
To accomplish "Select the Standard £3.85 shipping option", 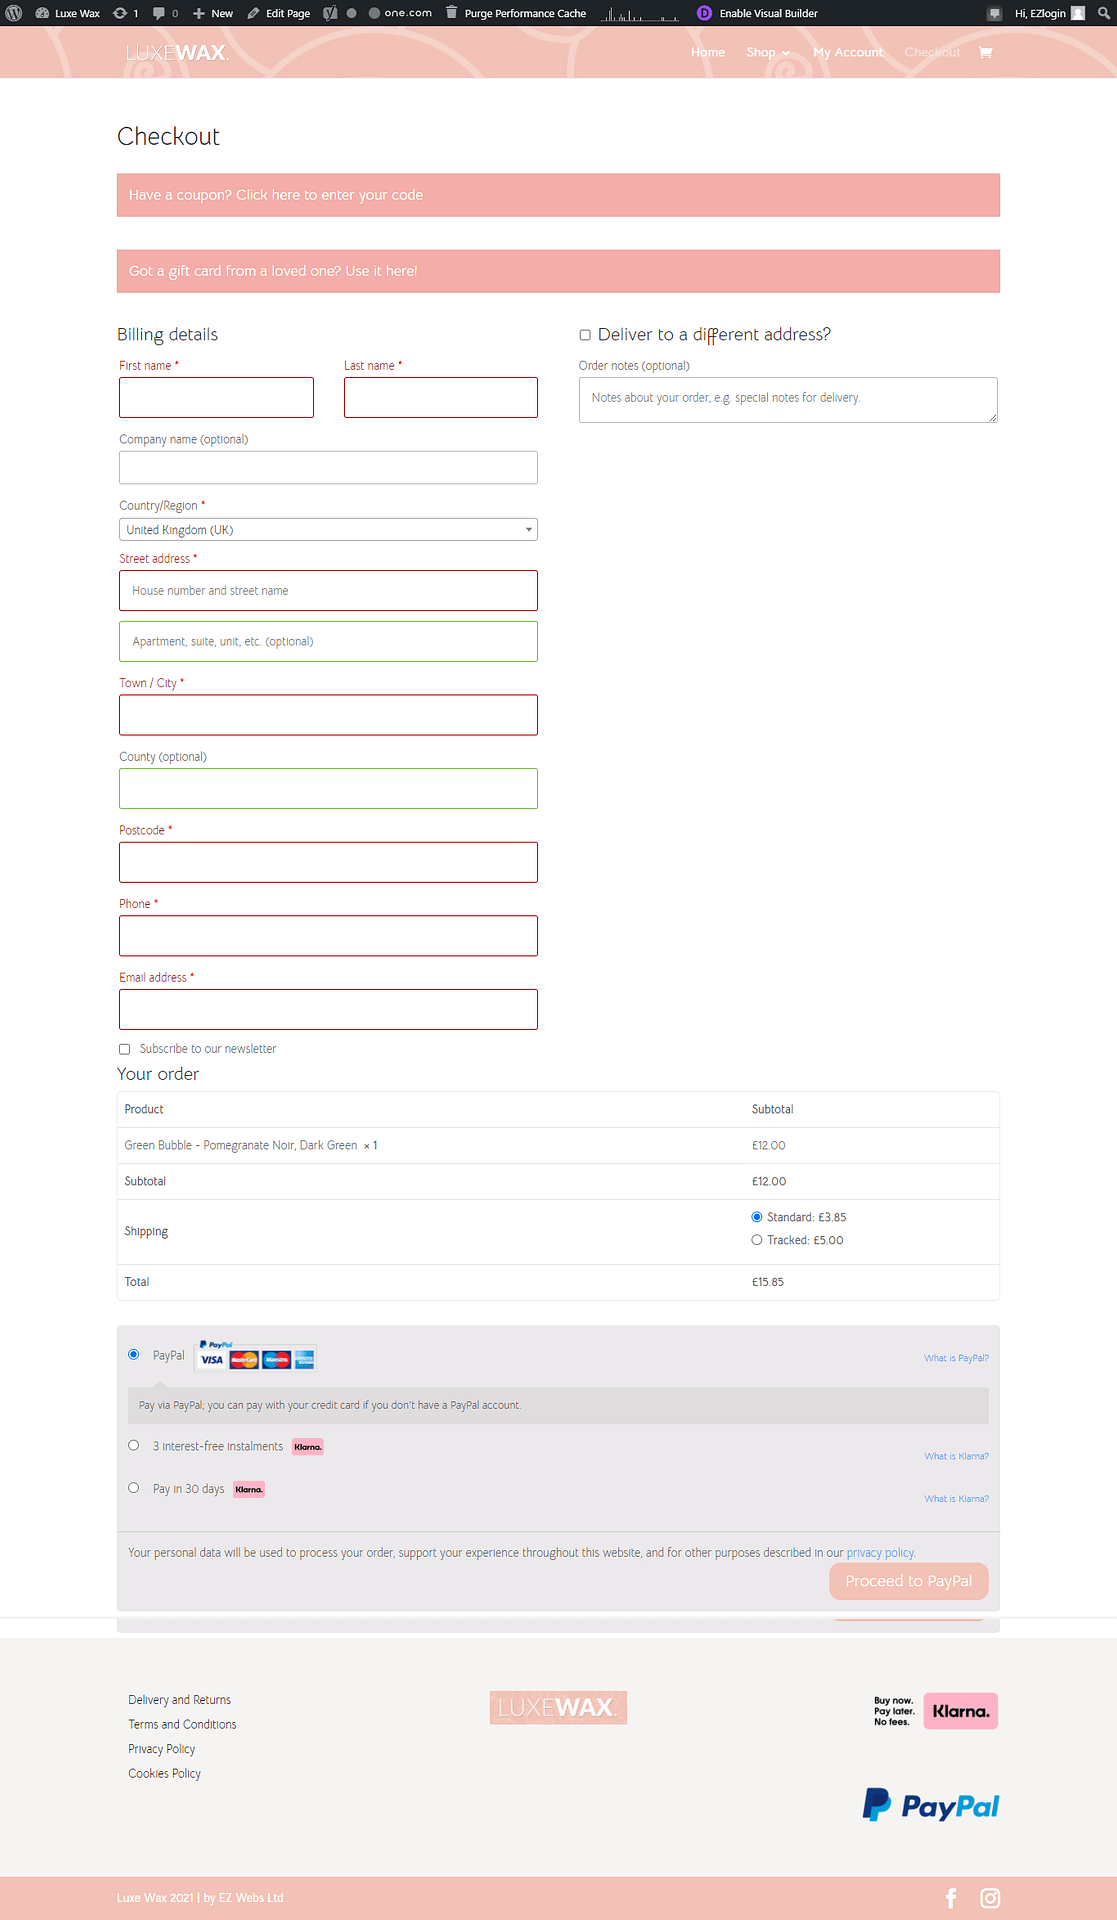I will pos(757,1217).
